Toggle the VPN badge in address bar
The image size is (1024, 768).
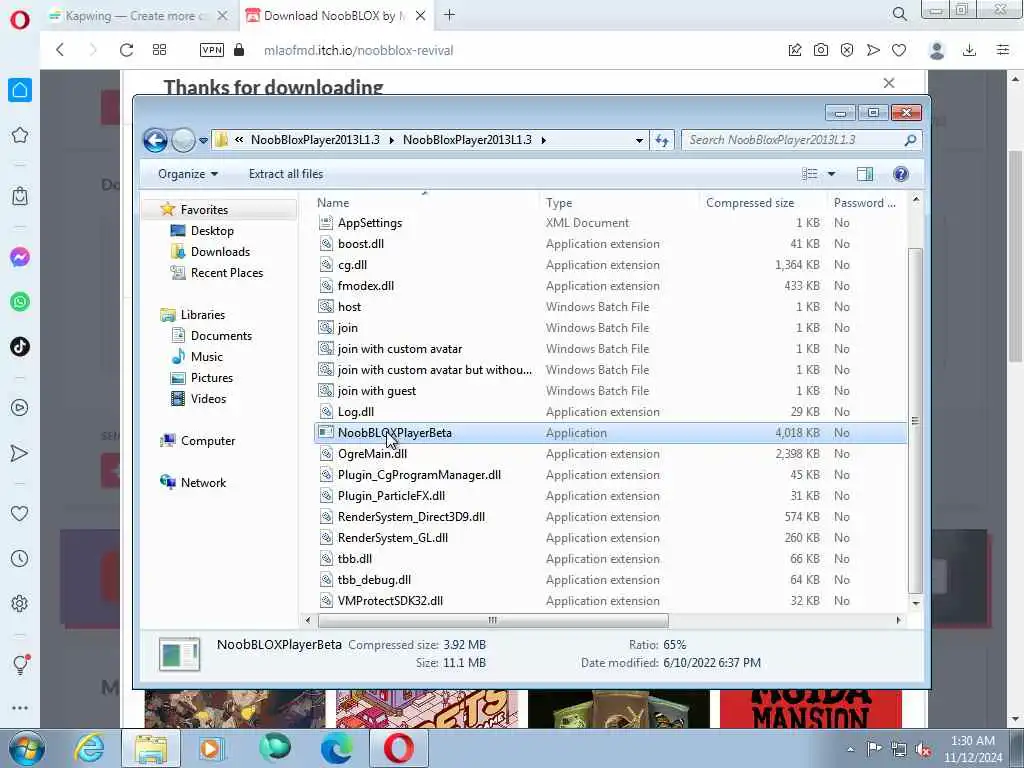point(212,50)
